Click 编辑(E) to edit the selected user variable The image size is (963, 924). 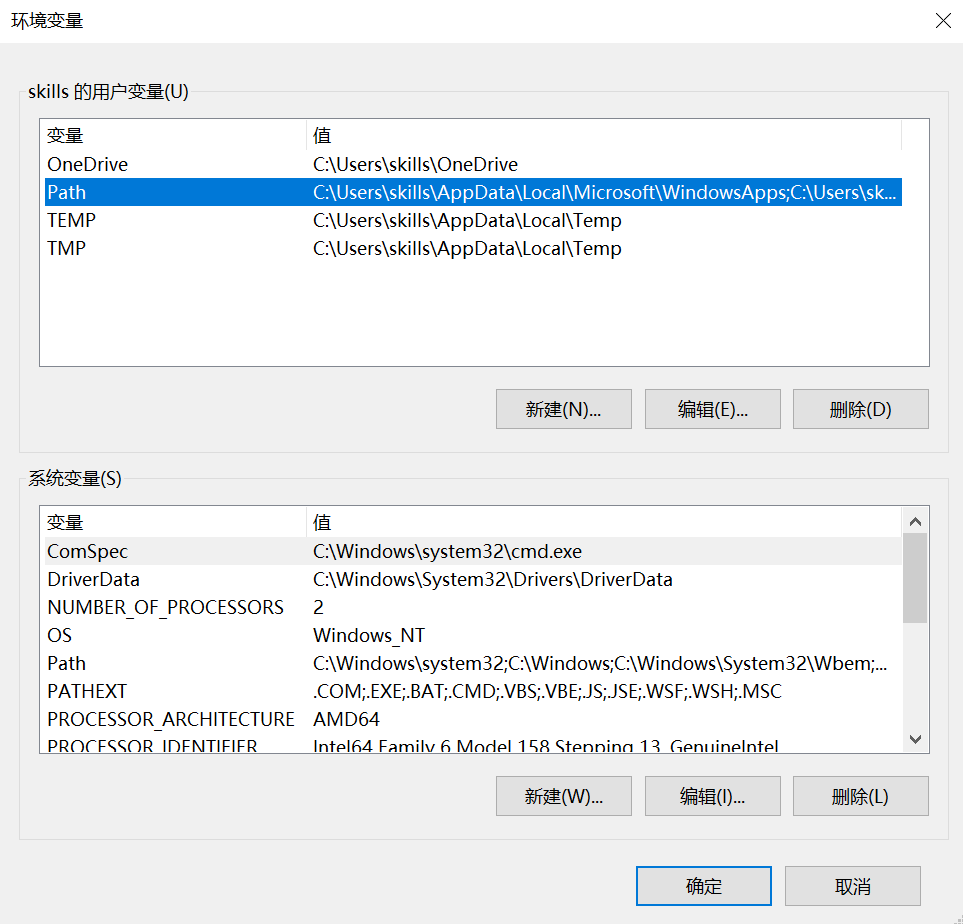[712, 408]
